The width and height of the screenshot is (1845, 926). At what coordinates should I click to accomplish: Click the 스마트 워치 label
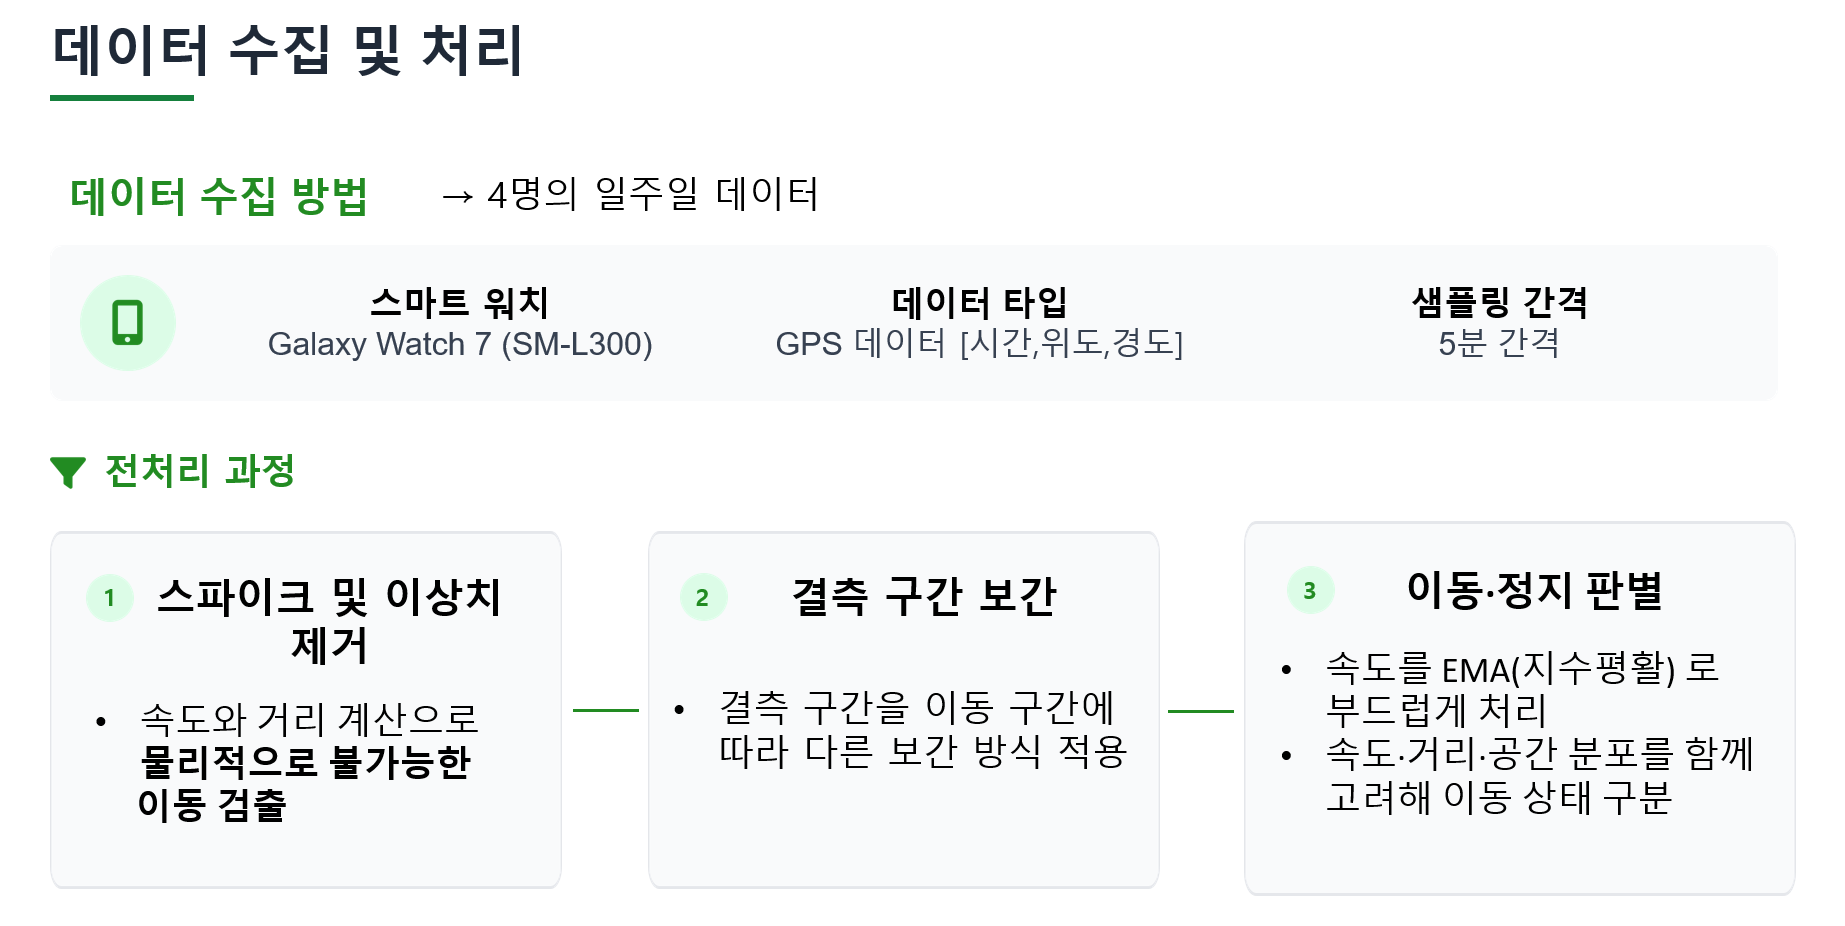(x=459, y=301)
